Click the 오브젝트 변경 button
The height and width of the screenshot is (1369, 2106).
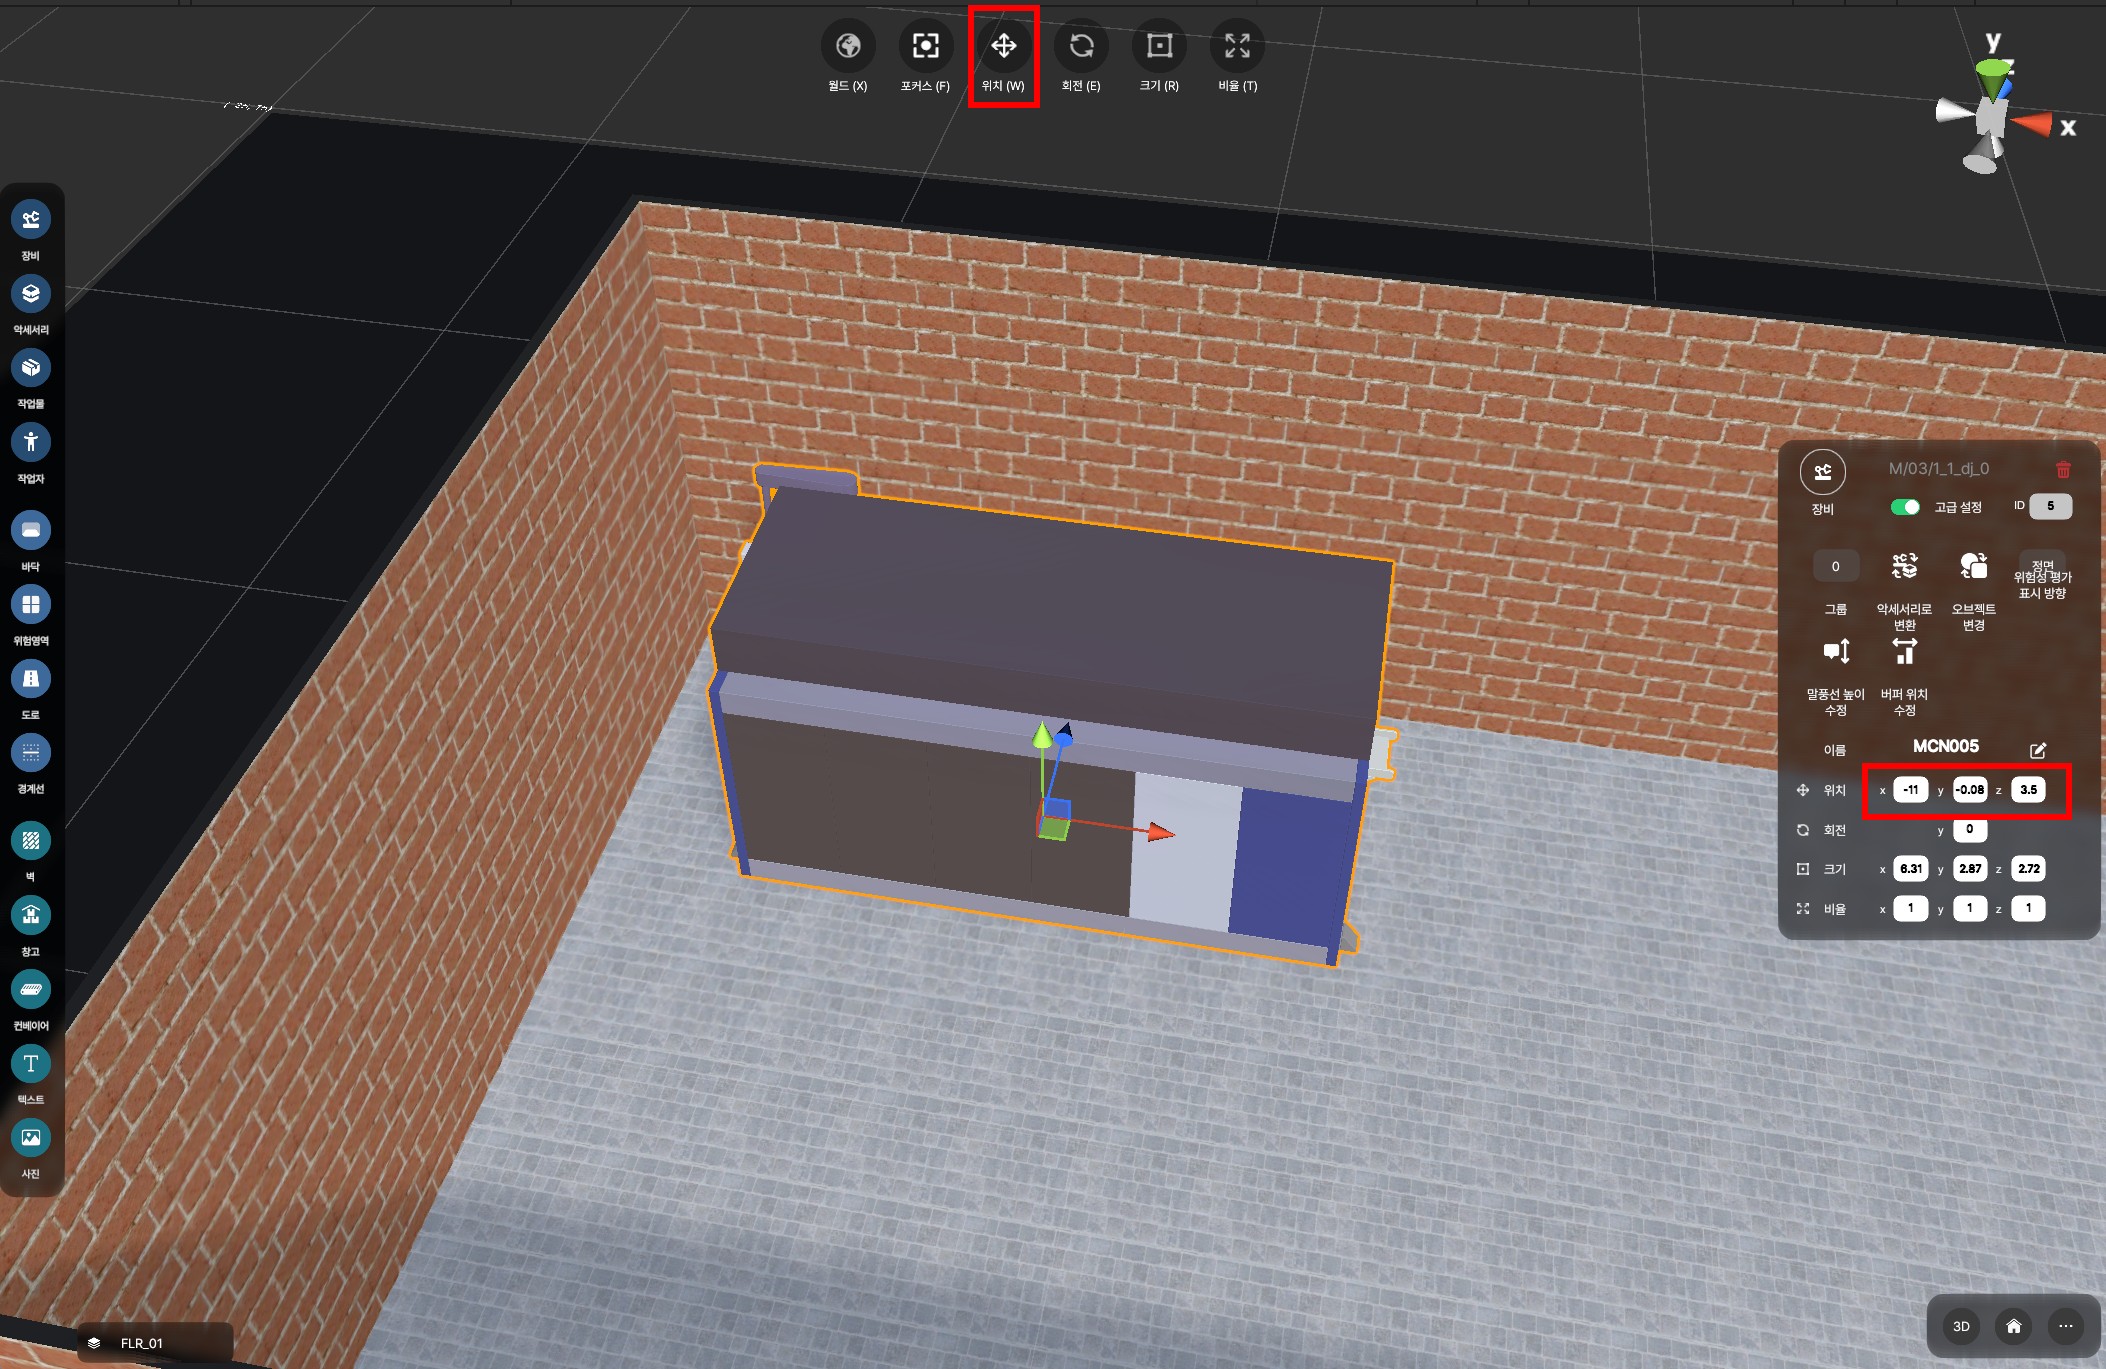pos(1973,567)
